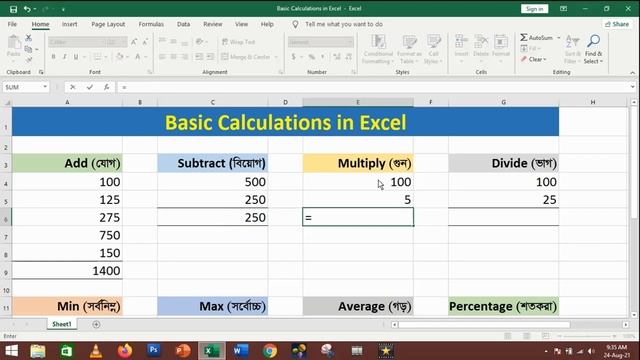Click the Enter checkmark in formula bar

click(90, 87)
